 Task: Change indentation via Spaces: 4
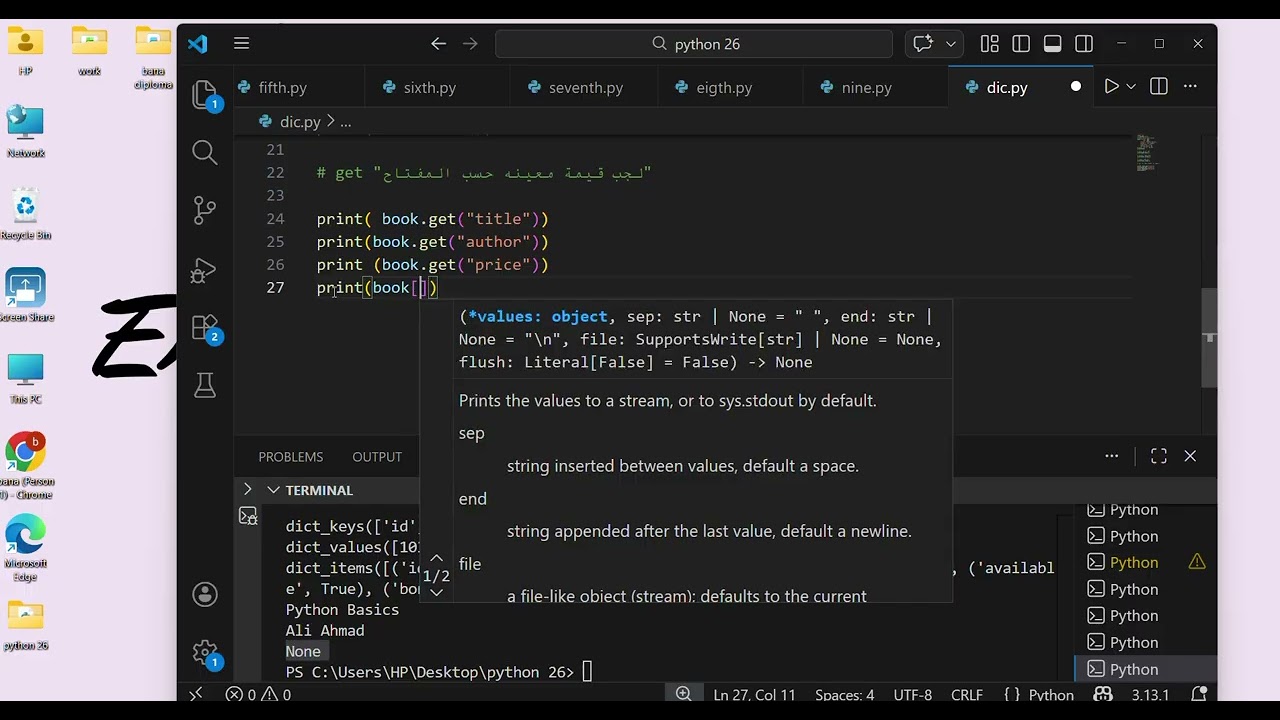844,694
